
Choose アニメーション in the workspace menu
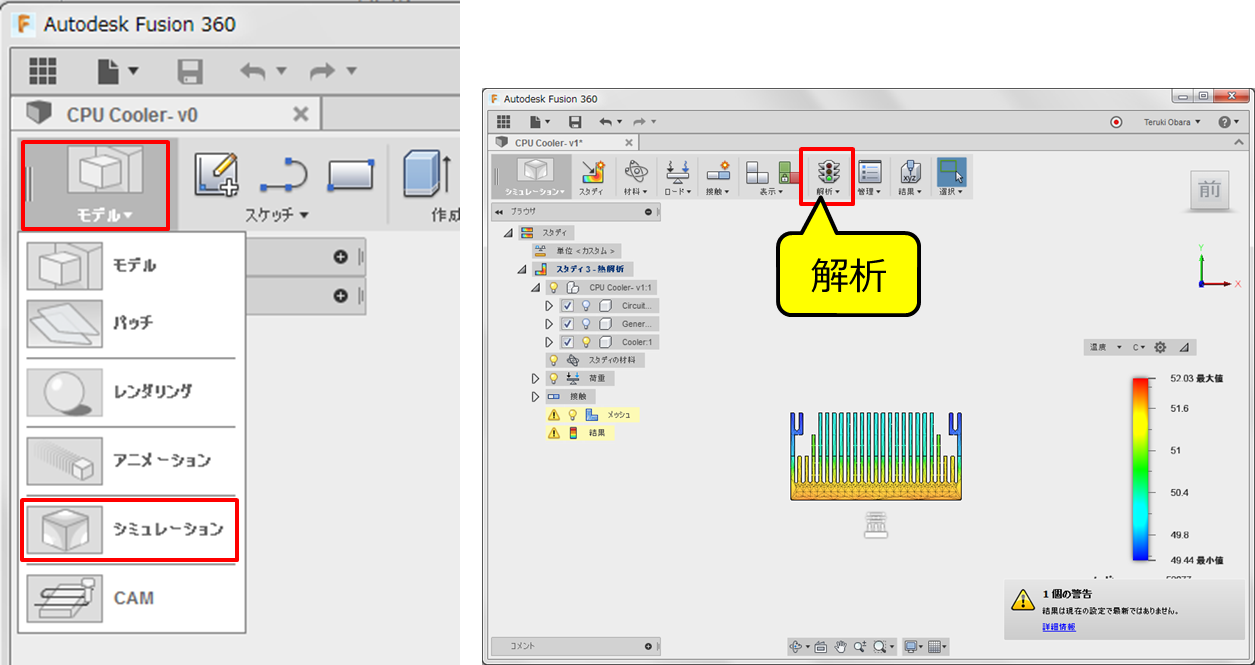tap(131, 460)
